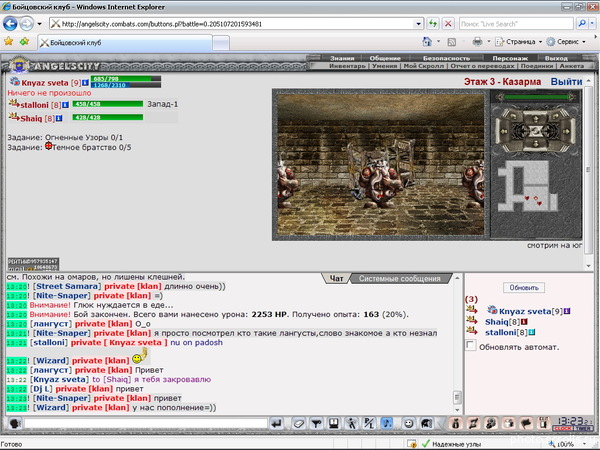Click the money bag icon in the bottom bar
Viewport: 600px width, 450px height.
pos(455,423)
